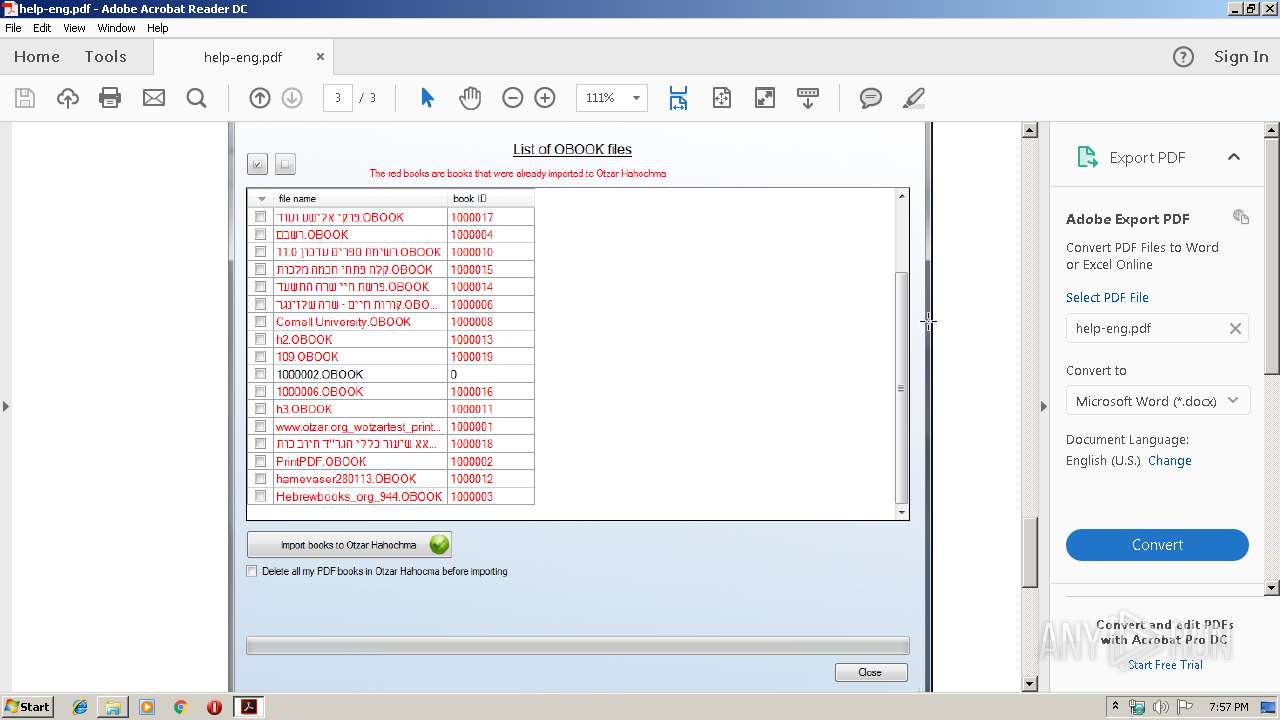Open the Convert to Microsoft Word dropdown
The height and width of the screenshot is (720, 1280).
click(1157, 401)
